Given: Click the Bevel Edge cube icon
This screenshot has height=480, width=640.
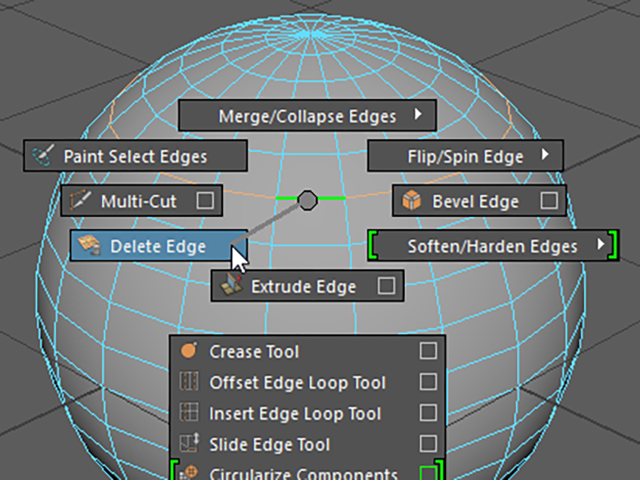Looking at the screenshot, I should pos(411,200).
